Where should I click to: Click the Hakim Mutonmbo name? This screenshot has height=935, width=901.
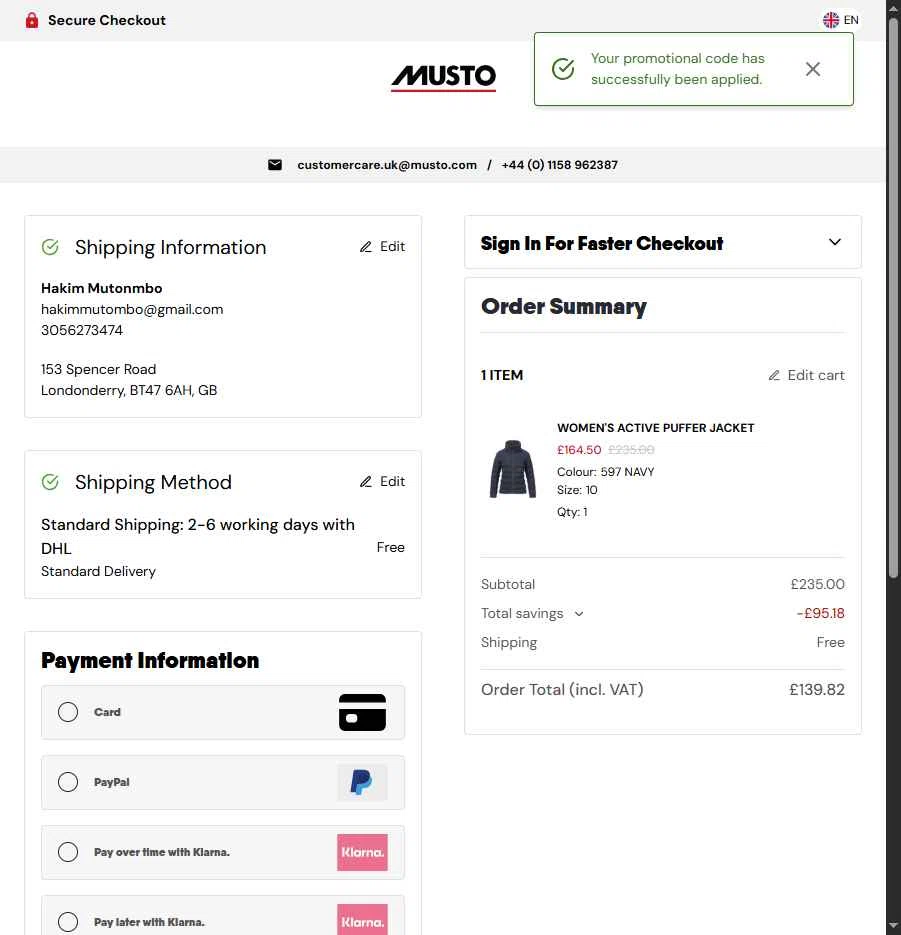click(101, 289)
